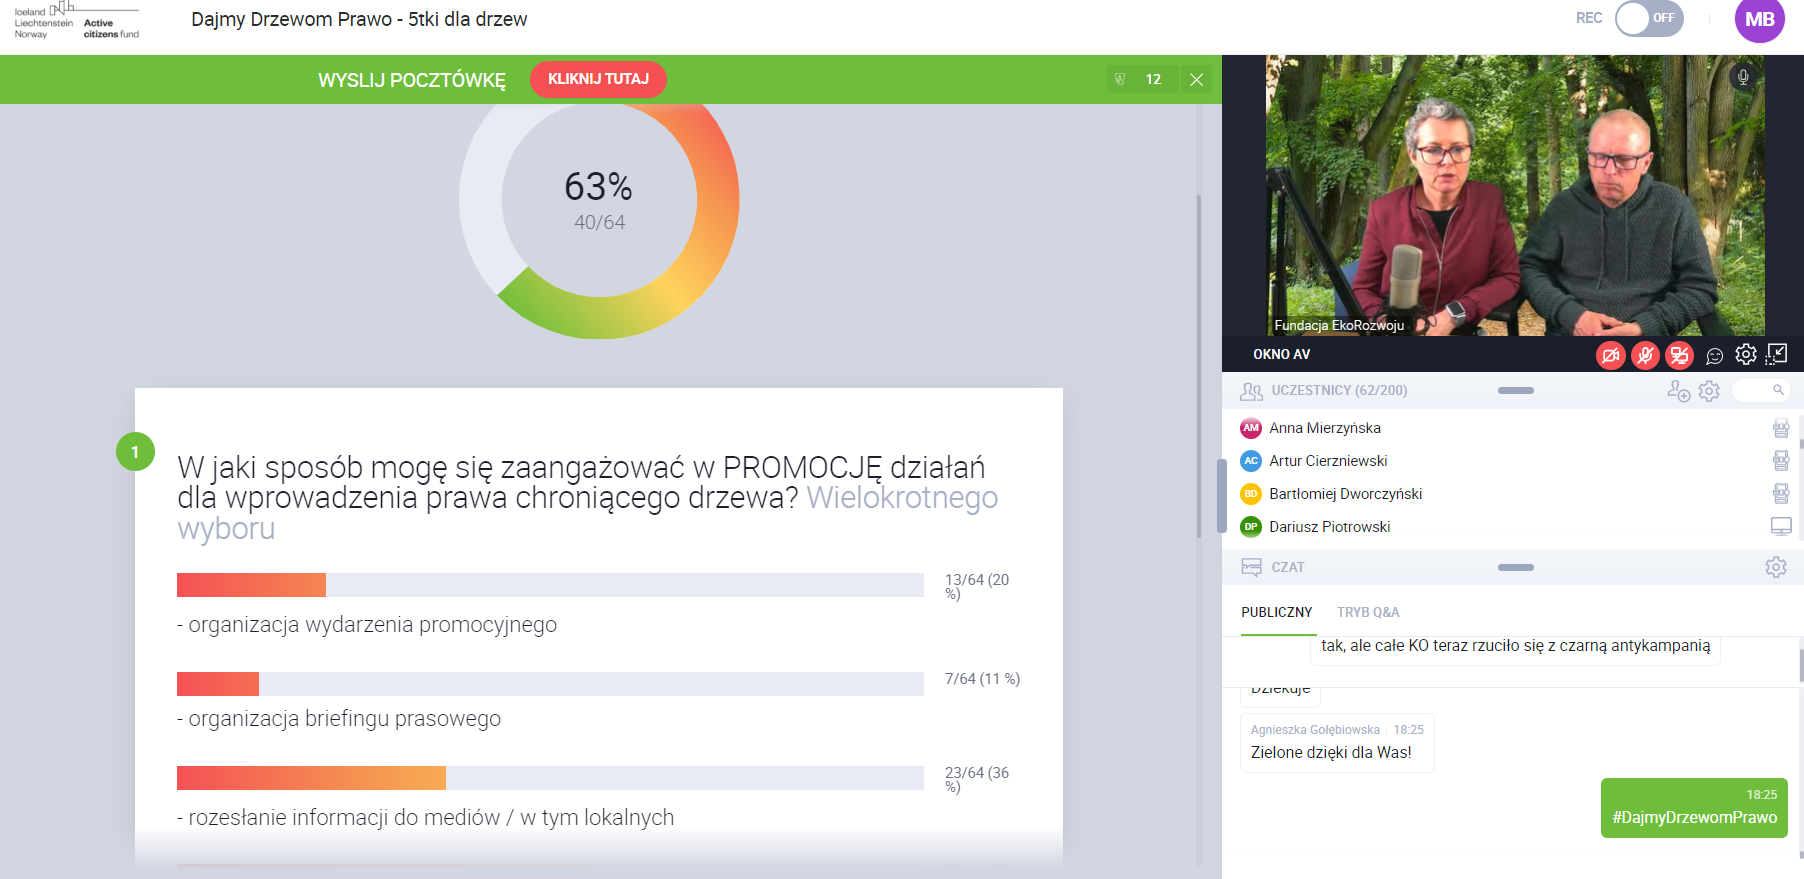Open participants panel settings gear
The height and width of the screenshot is (879, 1804).
[1709, 391]
